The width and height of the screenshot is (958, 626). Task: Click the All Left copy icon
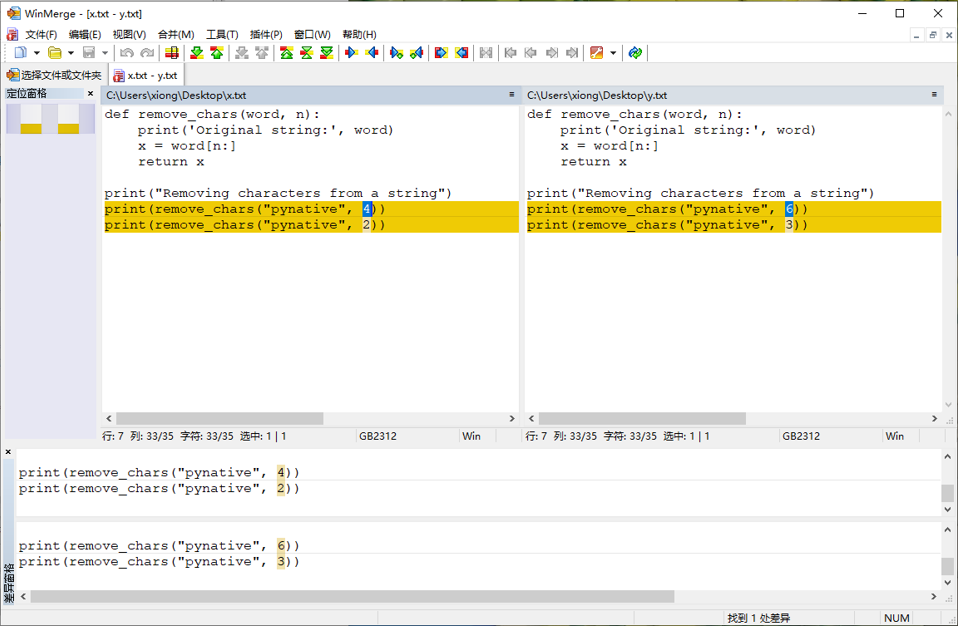point(462,53)
